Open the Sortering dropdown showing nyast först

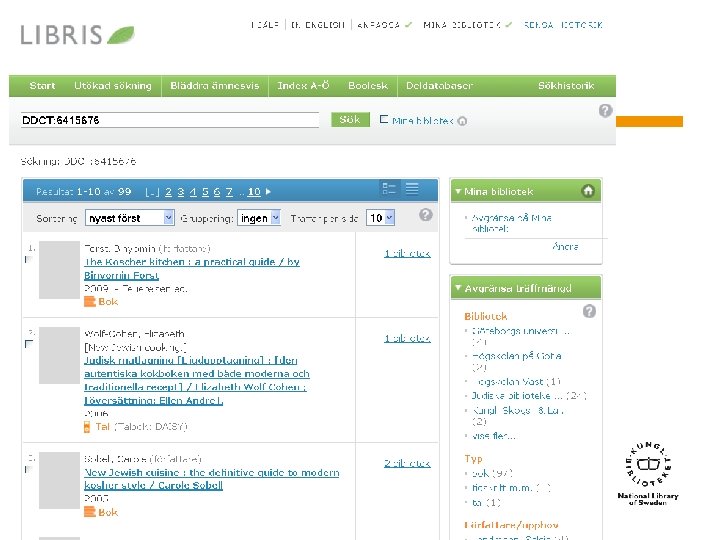coord(129,218)
